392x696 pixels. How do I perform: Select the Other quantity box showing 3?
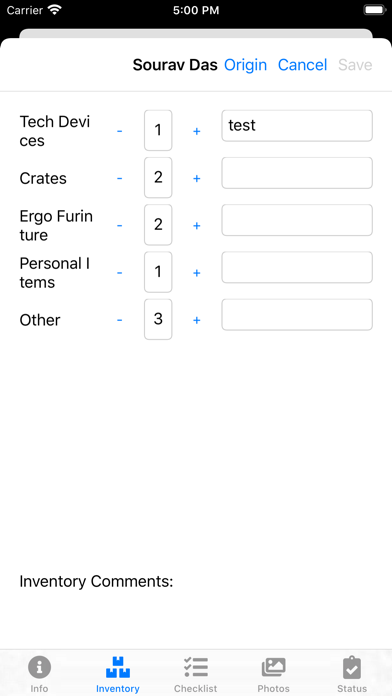click(158, 319)
